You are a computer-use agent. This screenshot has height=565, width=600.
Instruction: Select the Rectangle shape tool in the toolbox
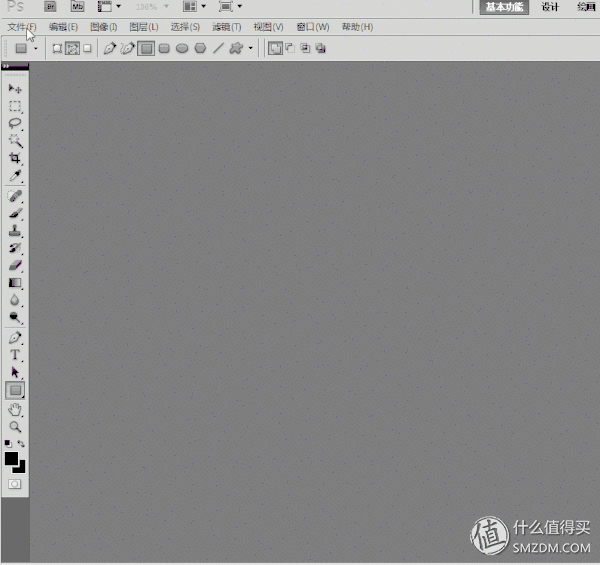15,390
